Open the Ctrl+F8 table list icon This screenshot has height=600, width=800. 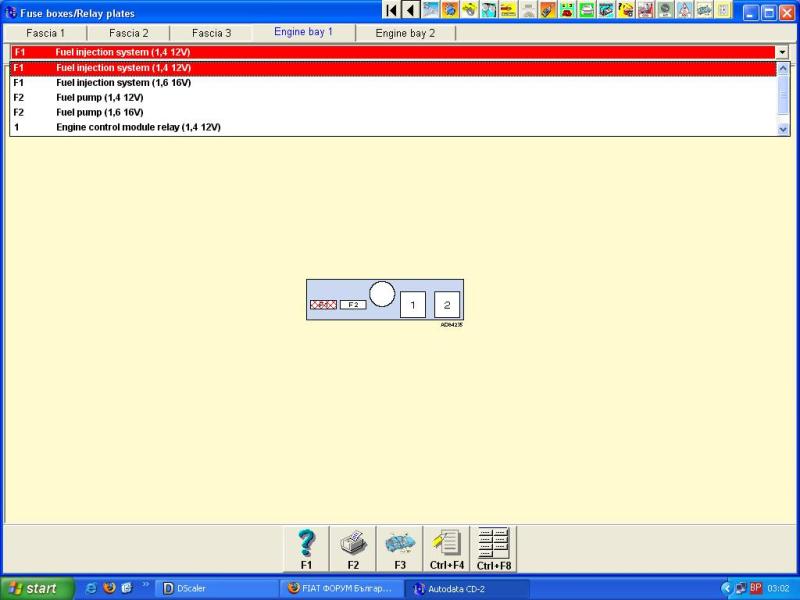click(x=493, y=549)
